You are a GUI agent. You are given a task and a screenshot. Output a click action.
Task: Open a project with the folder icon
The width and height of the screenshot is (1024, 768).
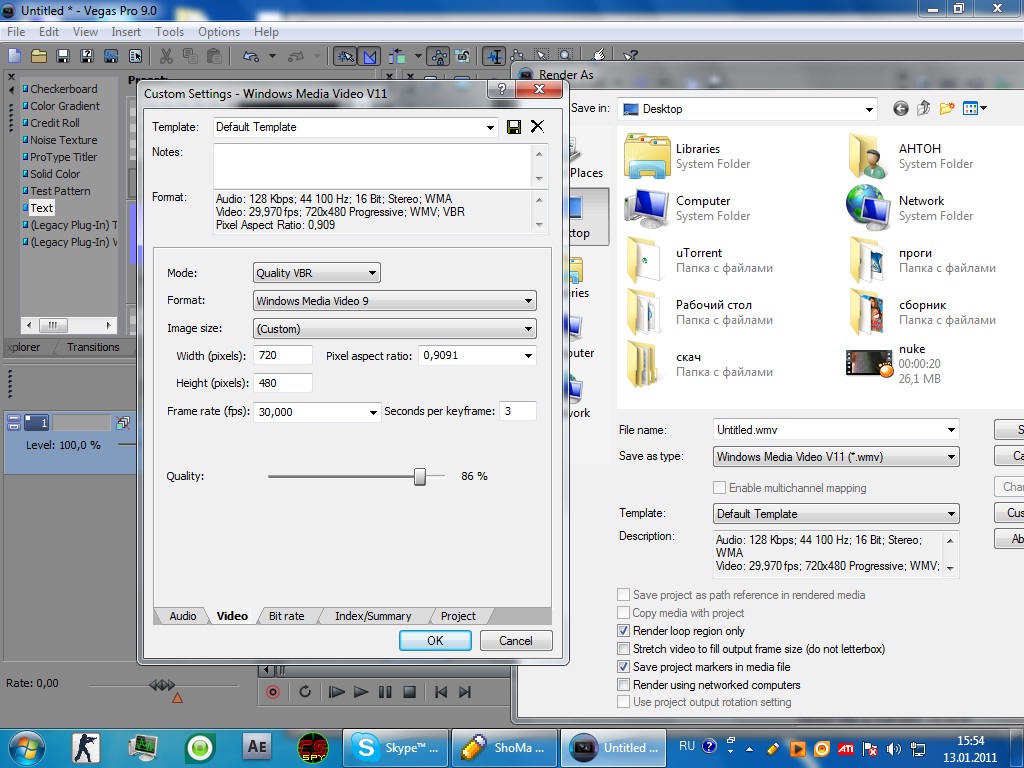point(39,56)
